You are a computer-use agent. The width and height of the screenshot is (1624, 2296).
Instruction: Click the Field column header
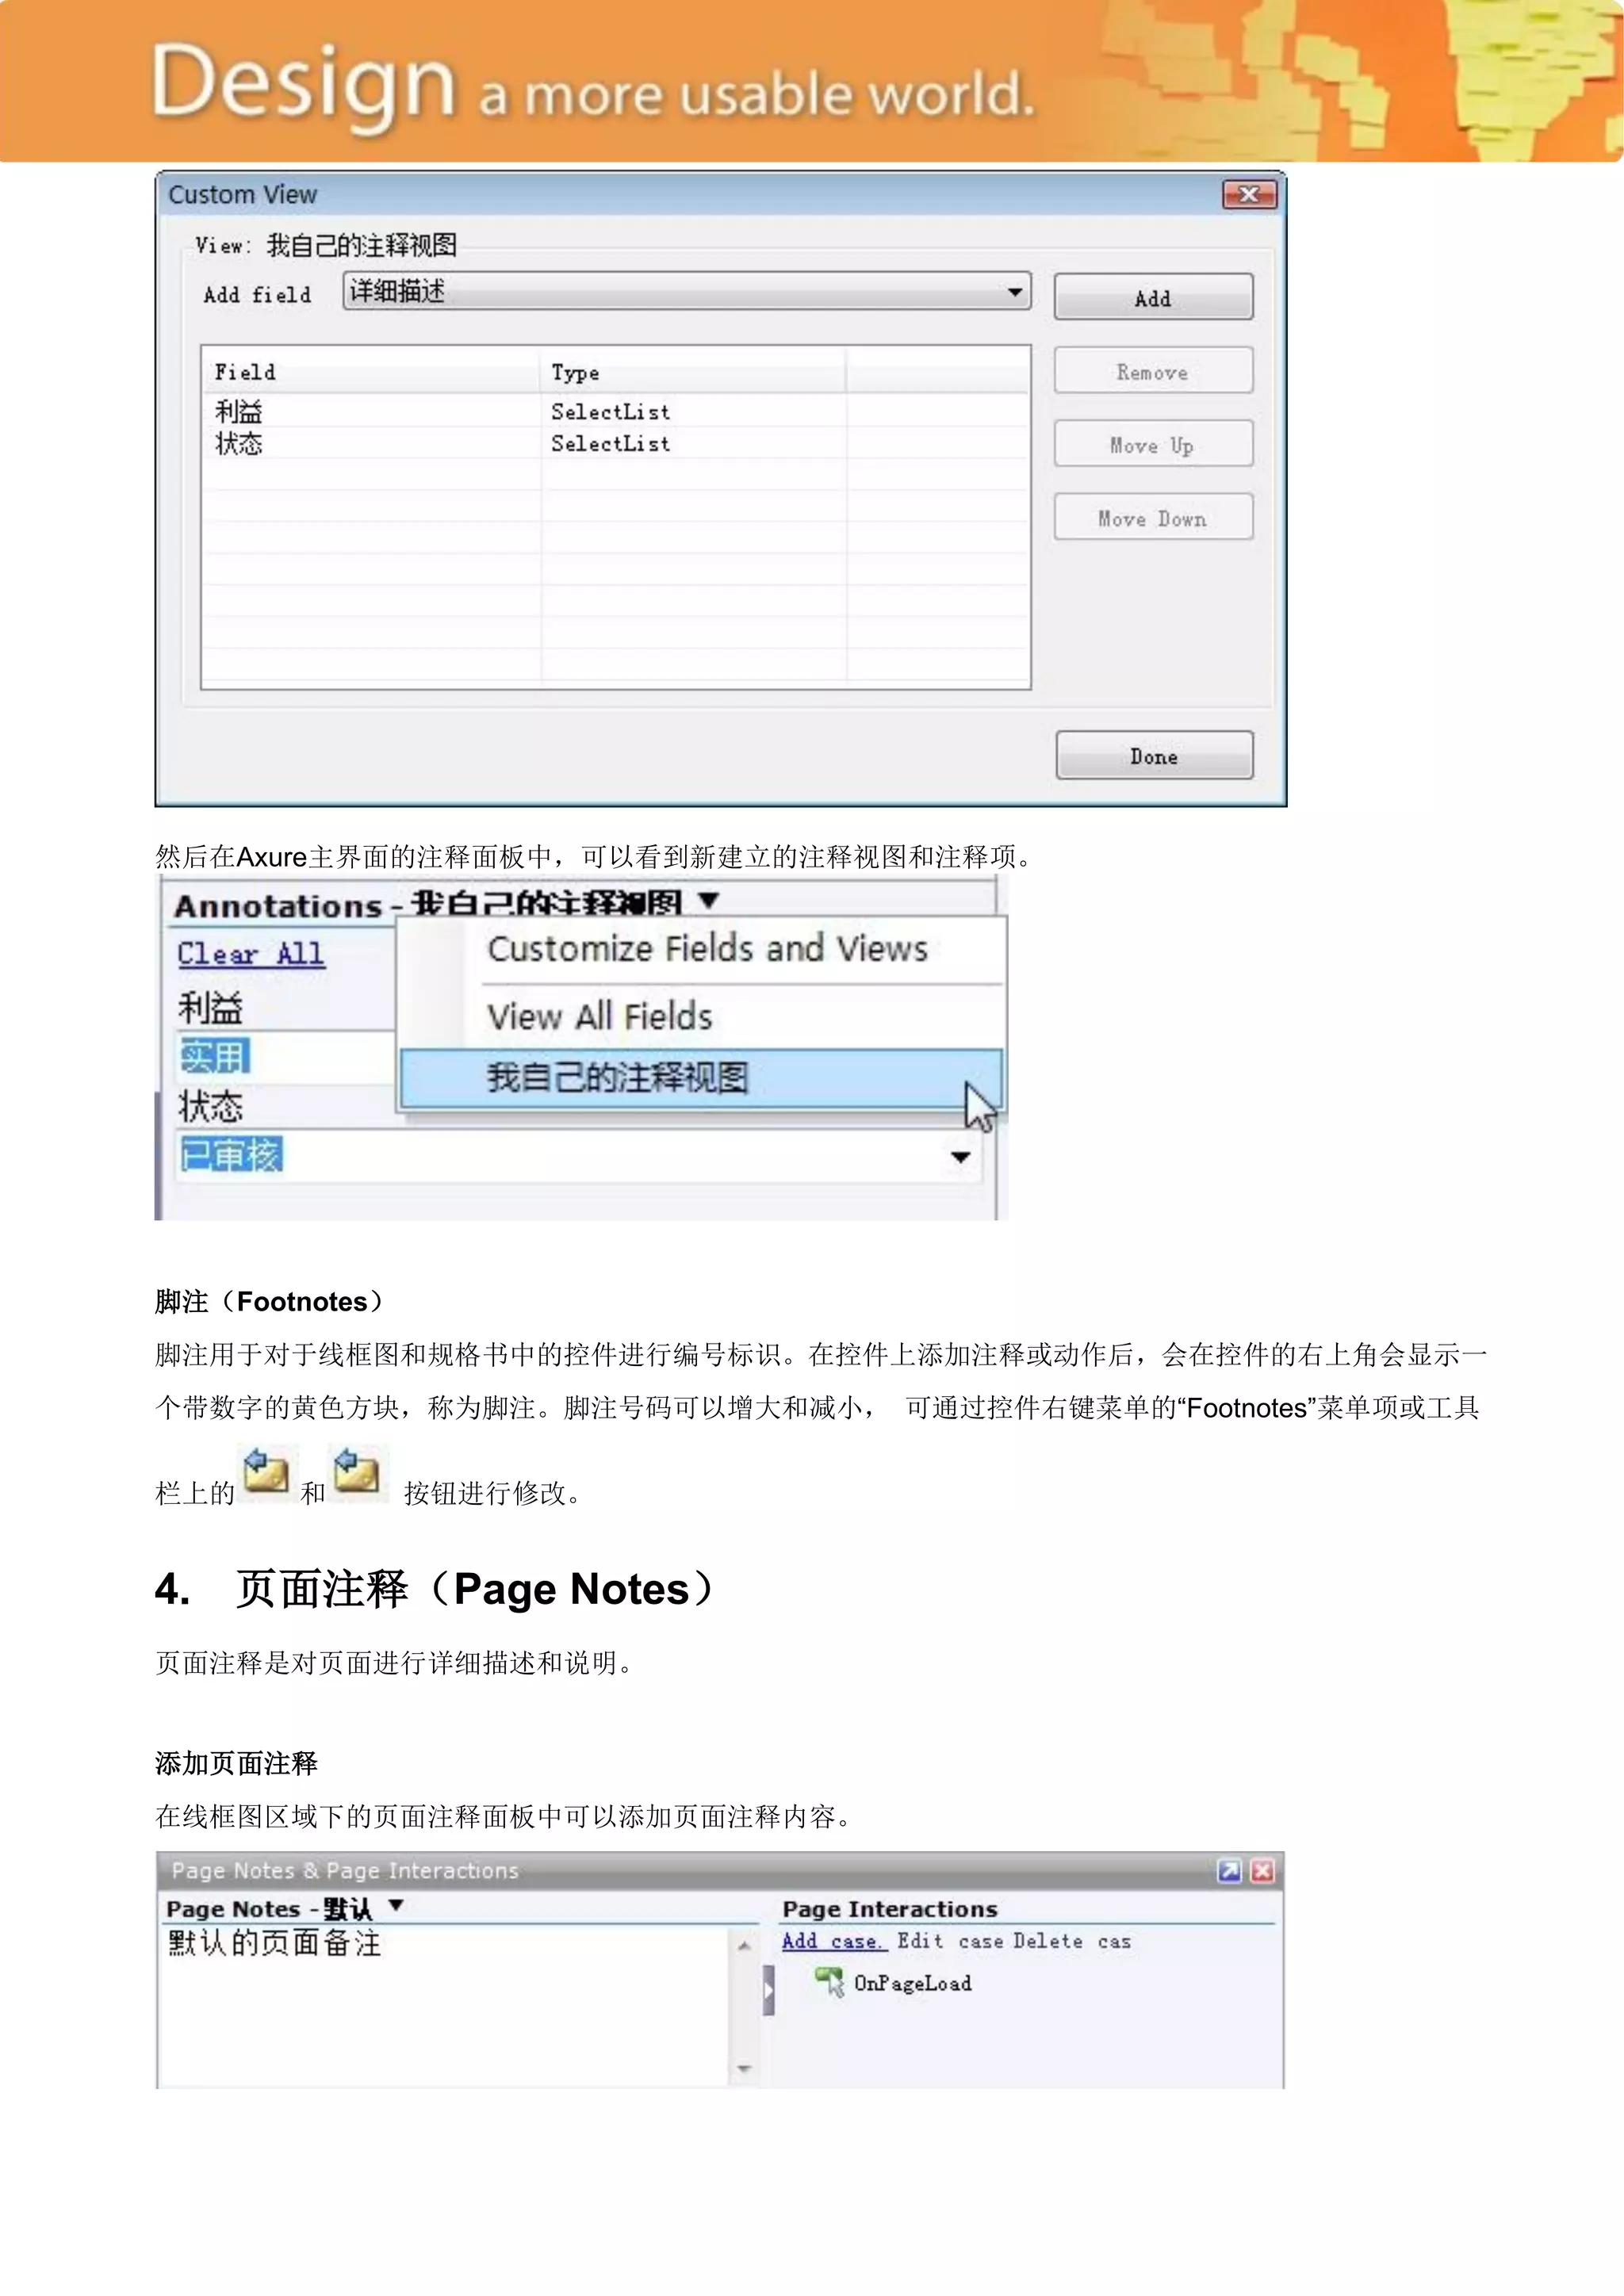coord(372,372)
